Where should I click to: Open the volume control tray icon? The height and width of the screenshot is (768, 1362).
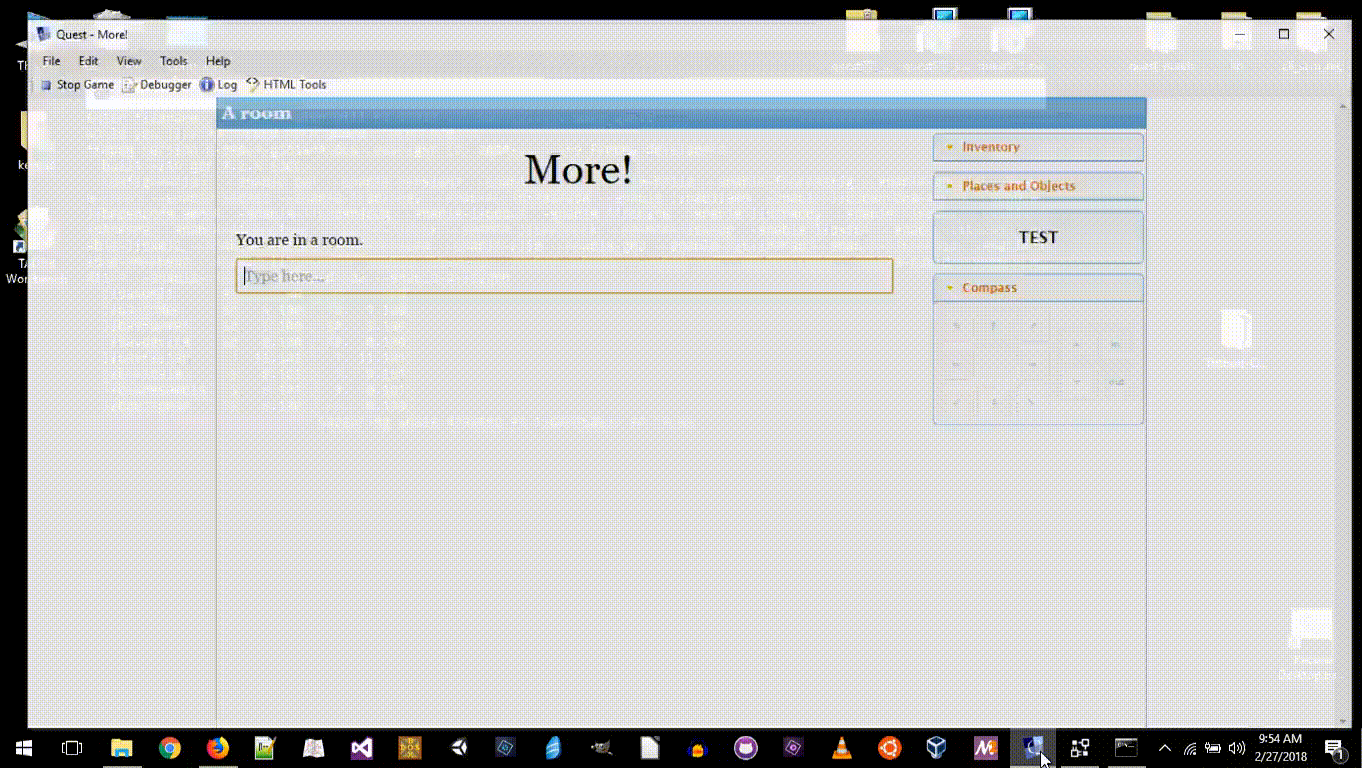(x=1237, y=748)
